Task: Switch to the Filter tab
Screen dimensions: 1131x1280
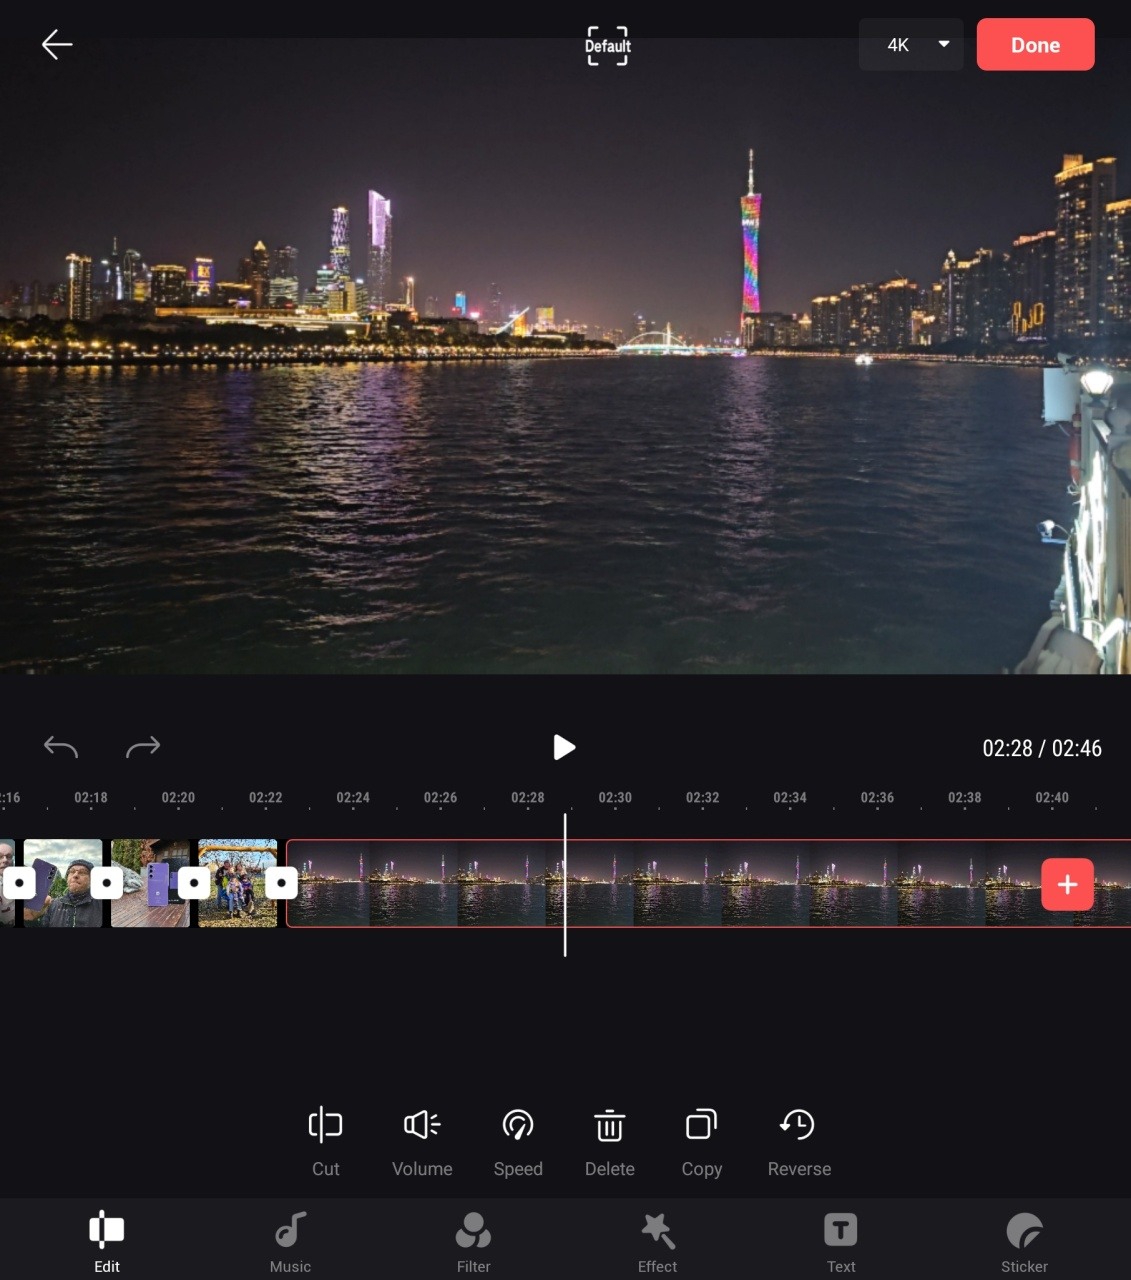Action: (x=473, y=1241)
